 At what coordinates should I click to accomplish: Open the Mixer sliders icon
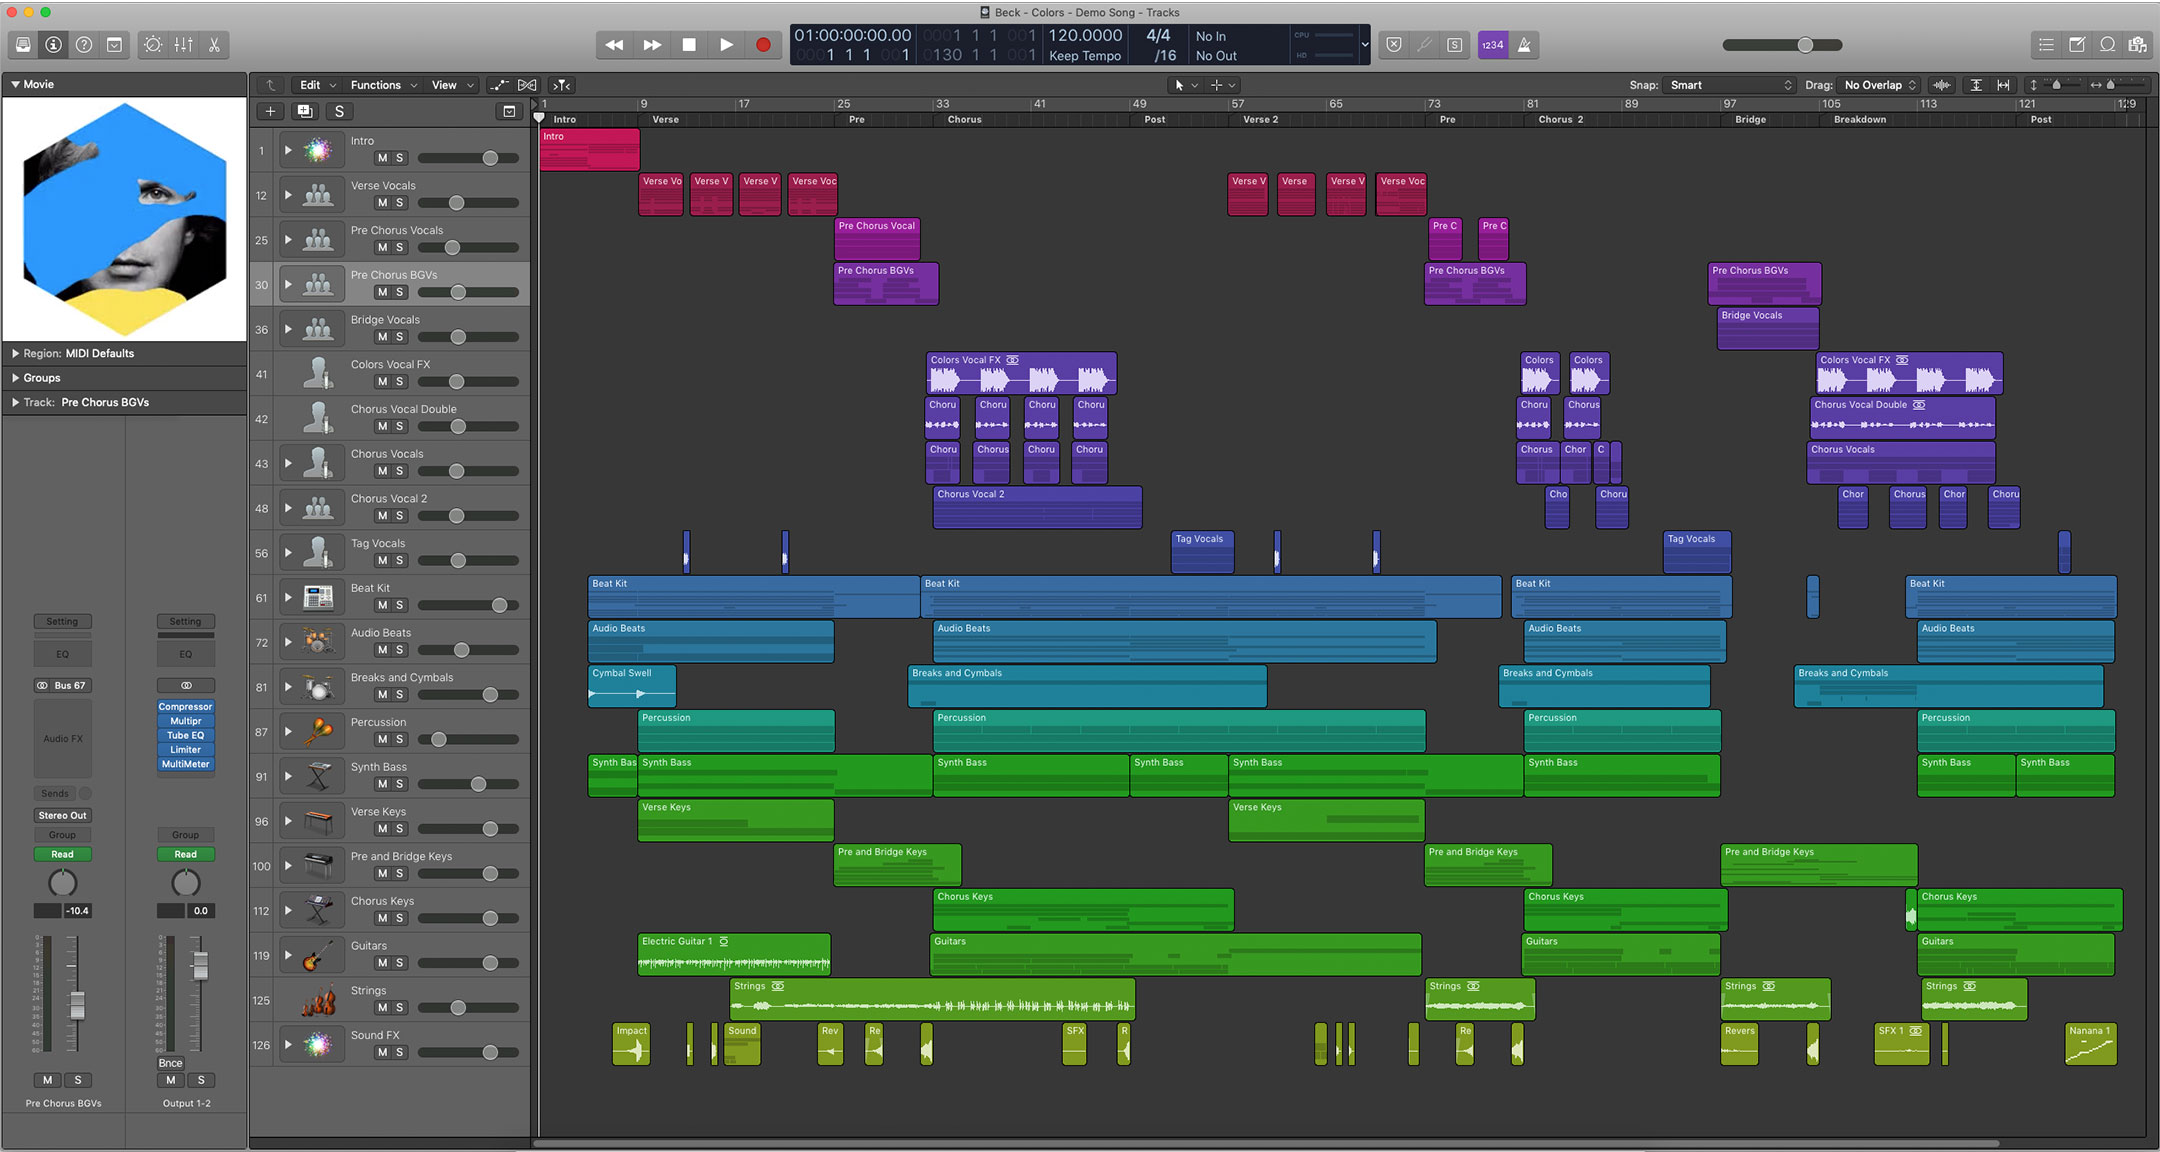[183, 45]
